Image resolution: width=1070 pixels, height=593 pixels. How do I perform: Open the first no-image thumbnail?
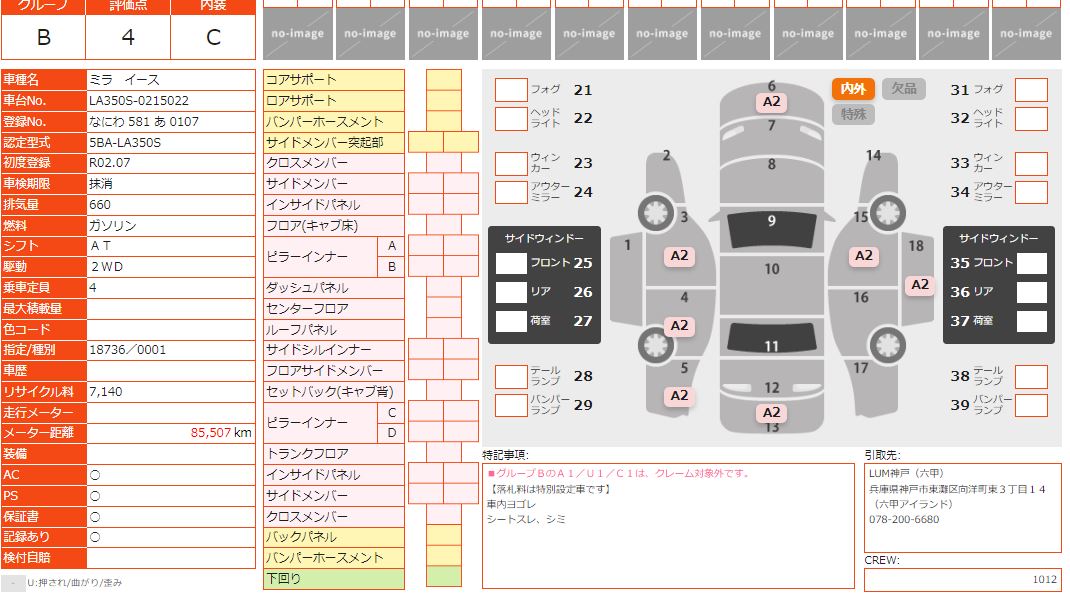coord(297,33)
